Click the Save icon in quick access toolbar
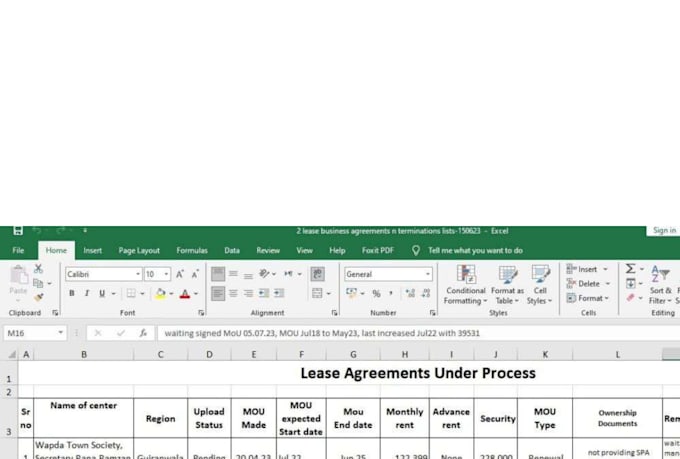The width and height of the screenshot is (680, 459). (18, 231)
